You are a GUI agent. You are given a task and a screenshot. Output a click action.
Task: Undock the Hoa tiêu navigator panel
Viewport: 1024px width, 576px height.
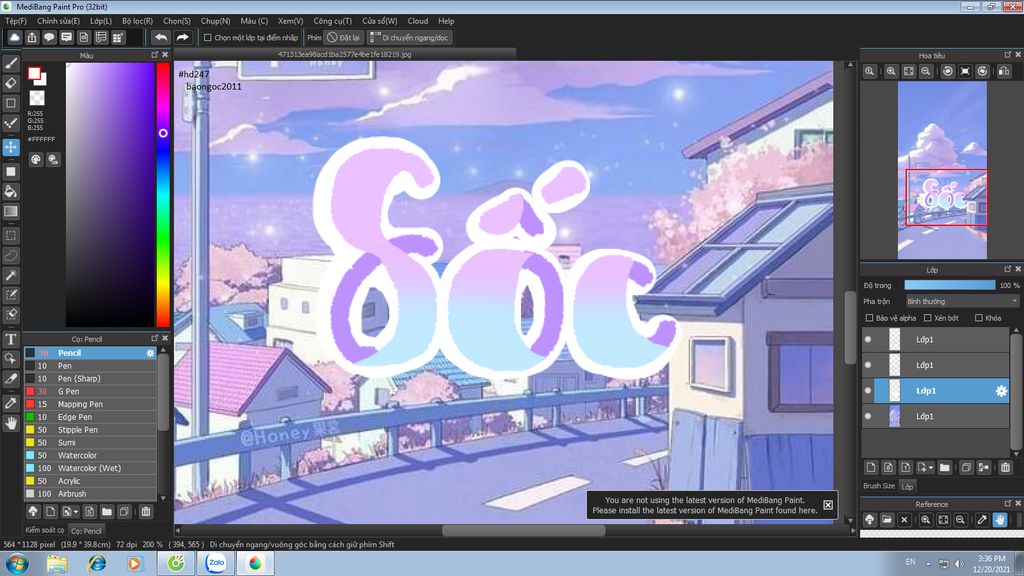[1008, 55]
